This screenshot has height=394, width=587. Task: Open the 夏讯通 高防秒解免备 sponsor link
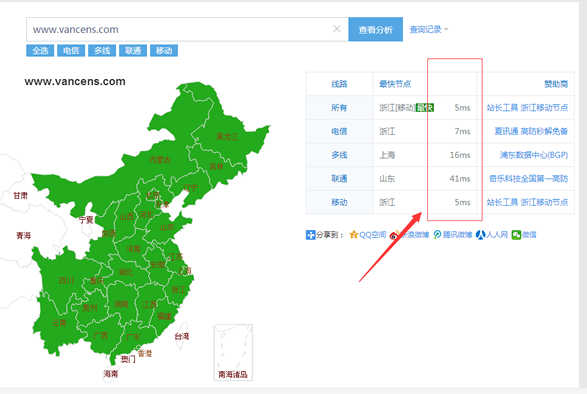[531, 131]
